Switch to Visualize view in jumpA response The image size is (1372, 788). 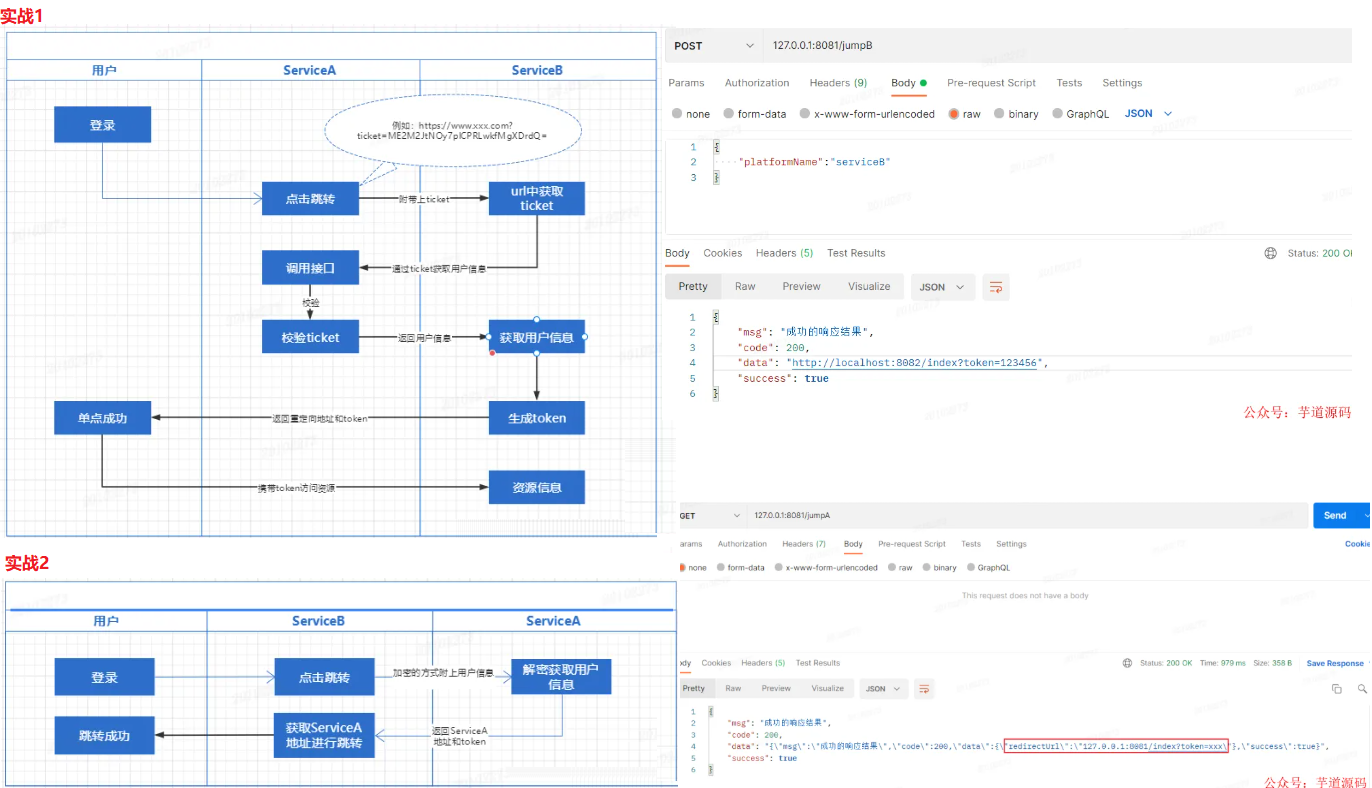(827, 689)
